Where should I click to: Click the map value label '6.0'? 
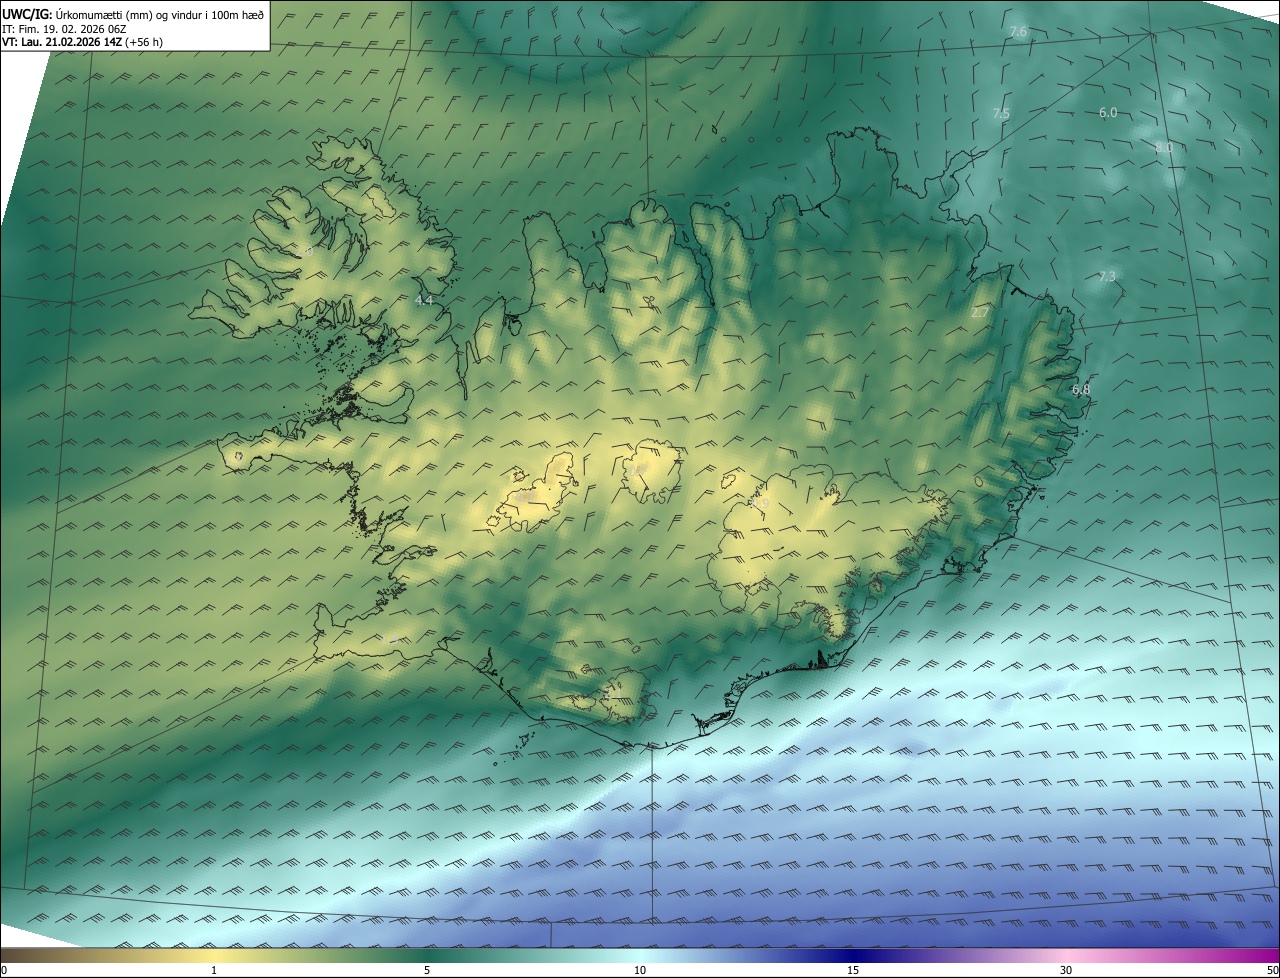[1107, 113]
